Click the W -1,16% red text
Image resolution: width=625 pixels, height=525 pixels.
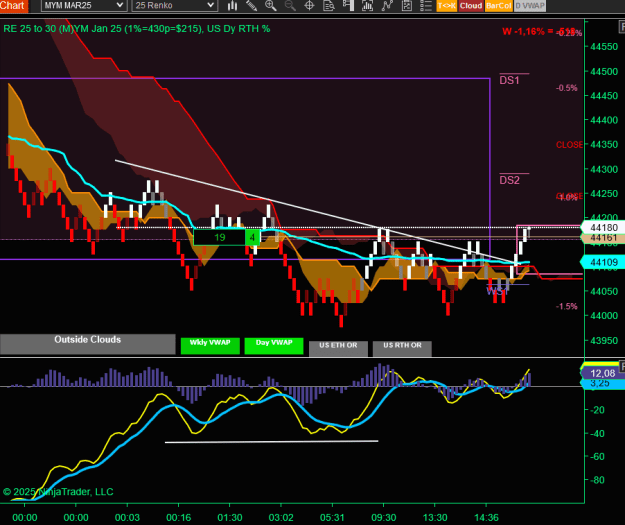point(523,31)
